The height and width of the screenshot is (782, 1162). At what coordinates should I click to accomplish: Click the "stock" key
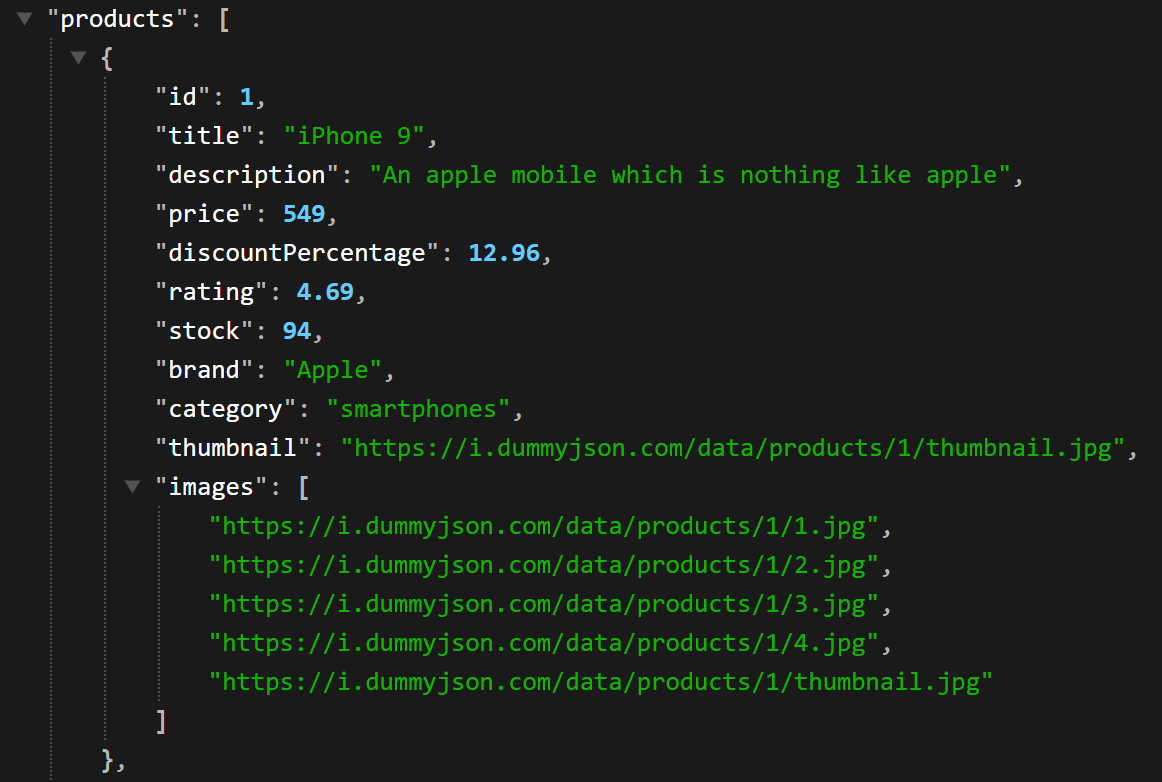click(x=204, y=331)
